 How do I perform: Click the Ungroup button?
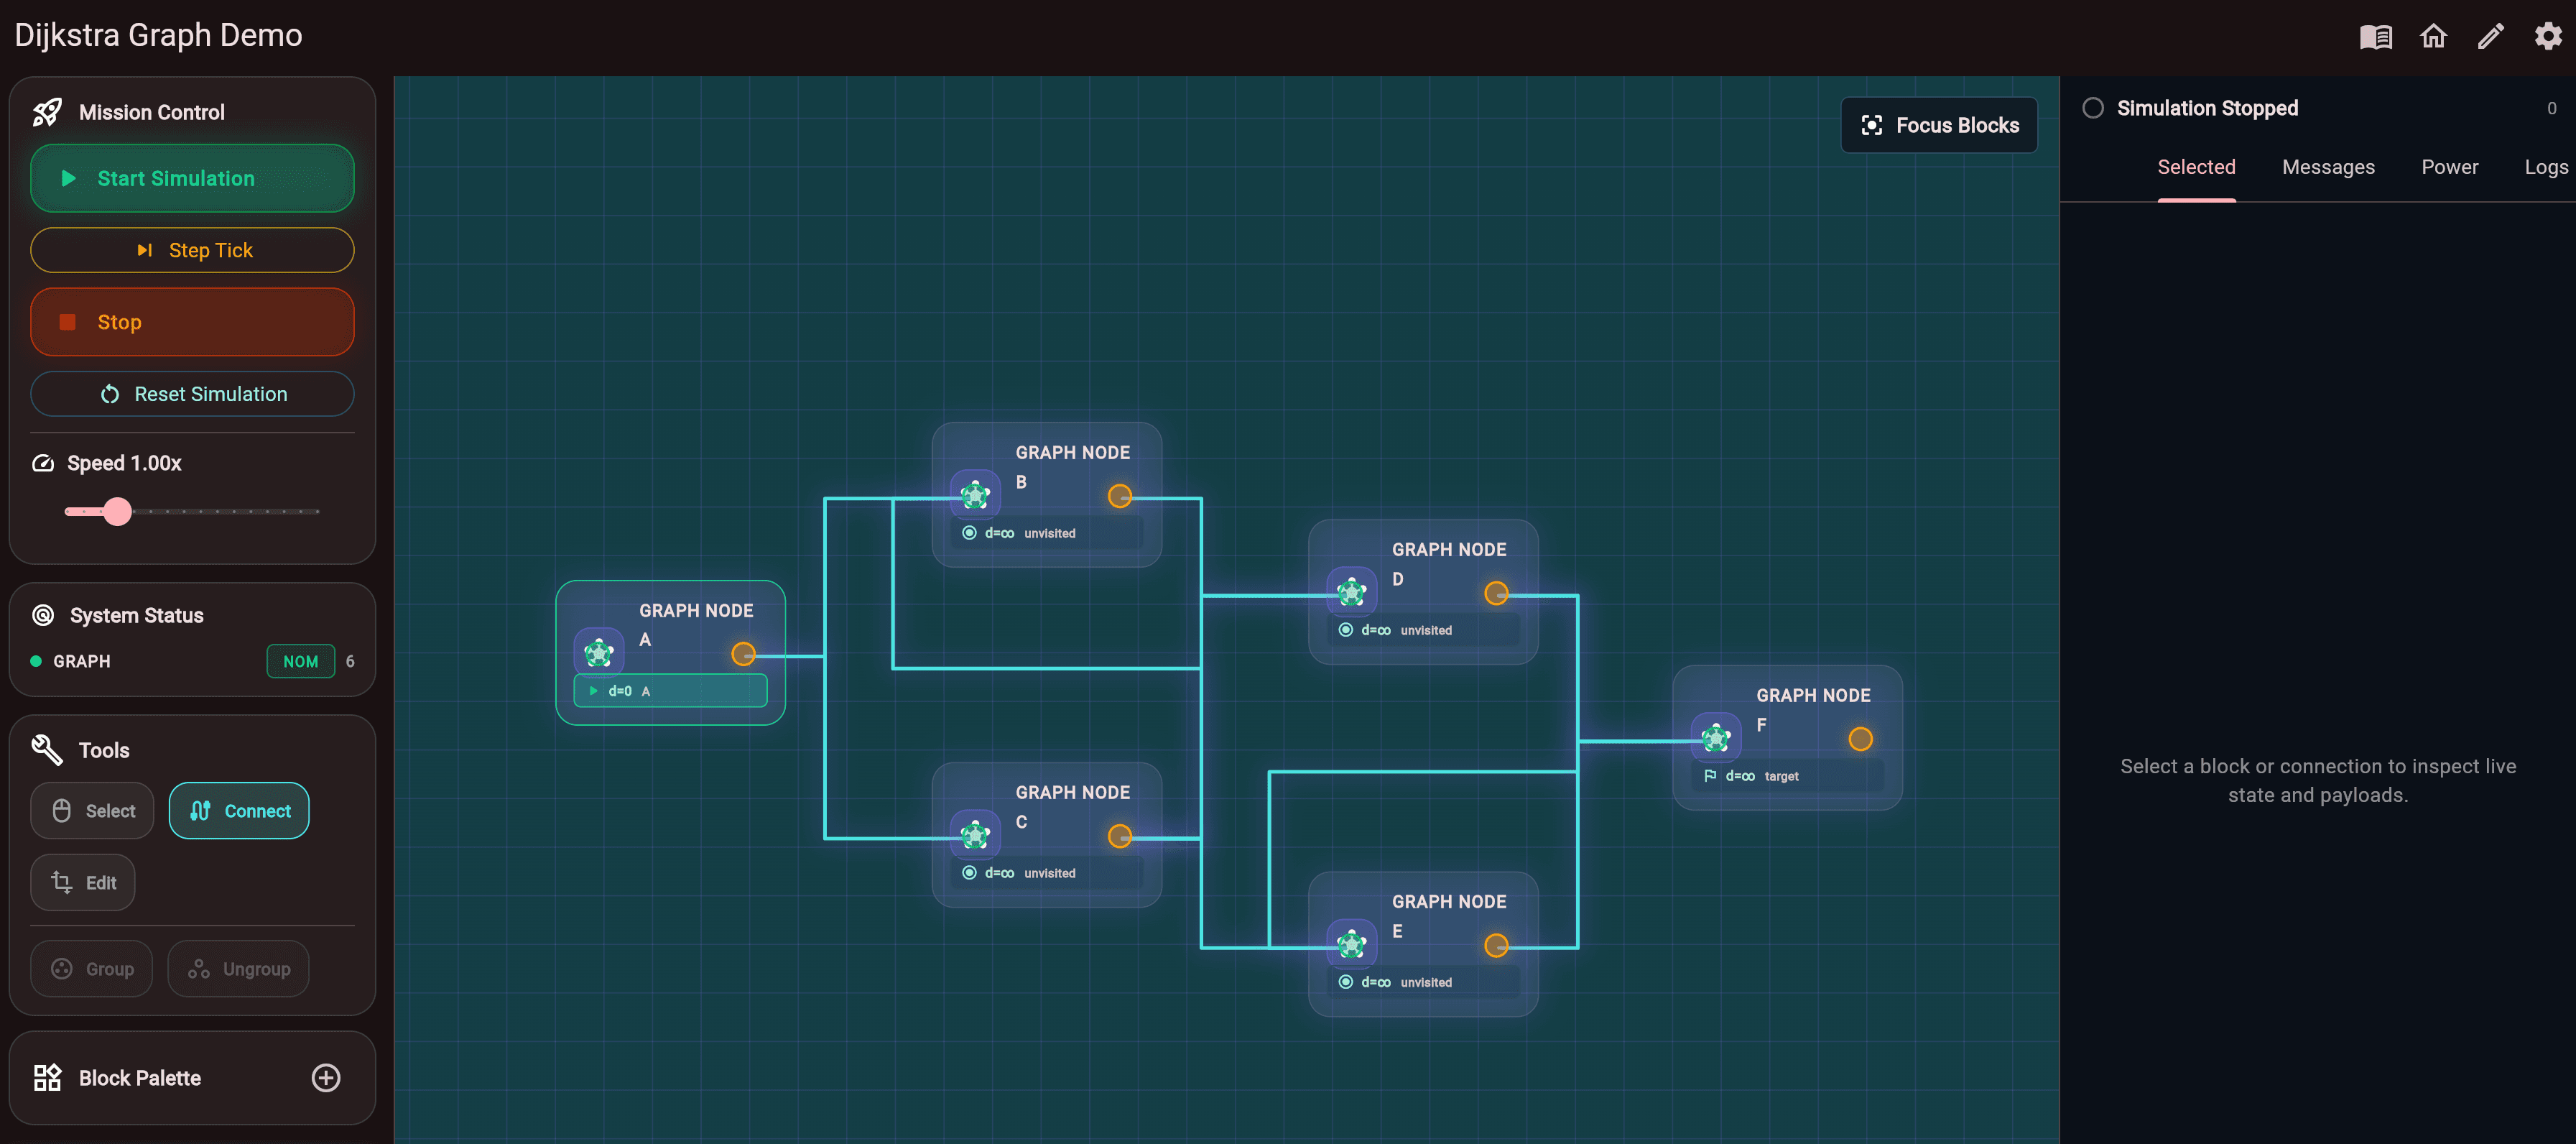click(x=238, y=969)
